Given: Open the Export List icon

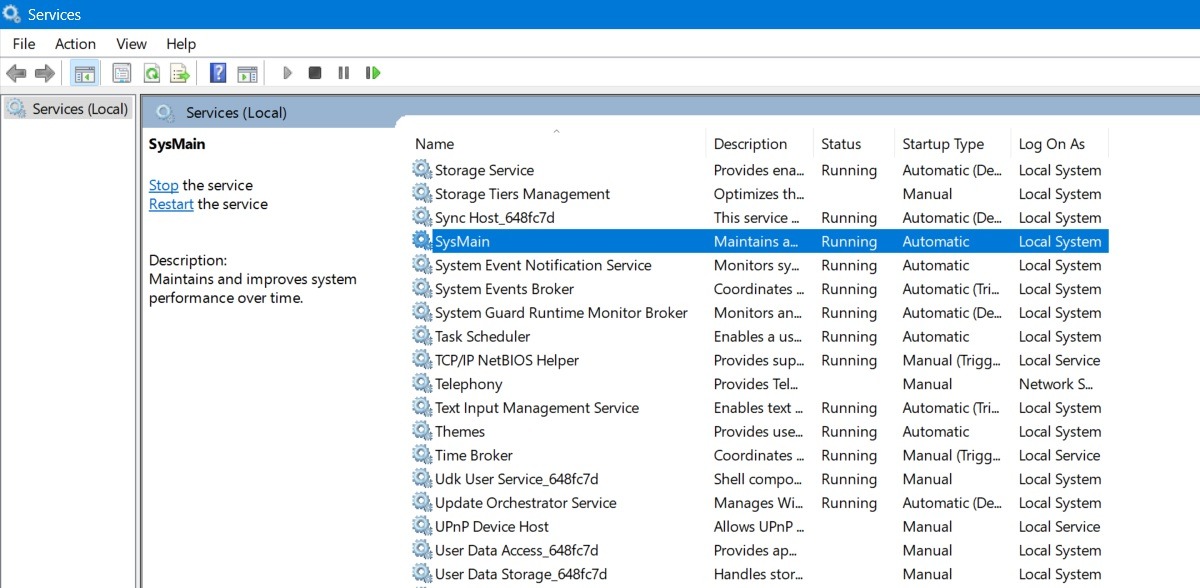Looking at the screenshot, I should tap(181, 72).
